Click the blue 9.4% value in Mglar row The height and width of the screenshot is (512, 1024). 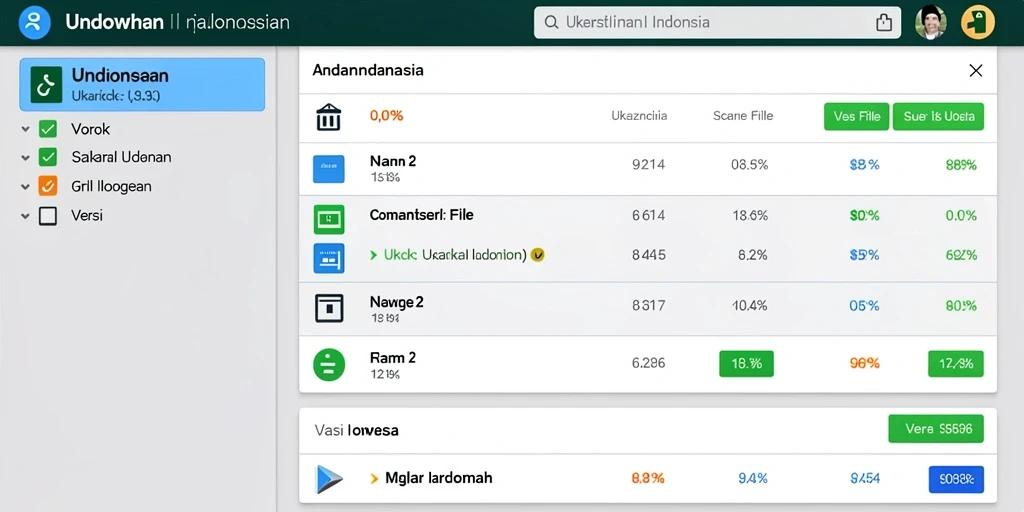point(752,479)
